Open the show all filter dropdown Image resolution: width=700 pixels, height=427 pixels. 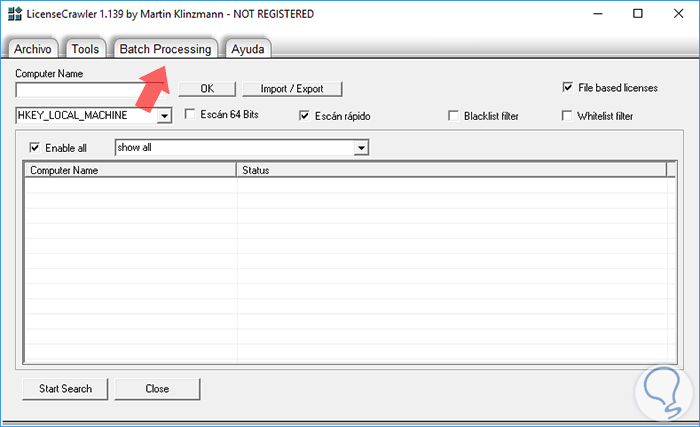(361, 147)
